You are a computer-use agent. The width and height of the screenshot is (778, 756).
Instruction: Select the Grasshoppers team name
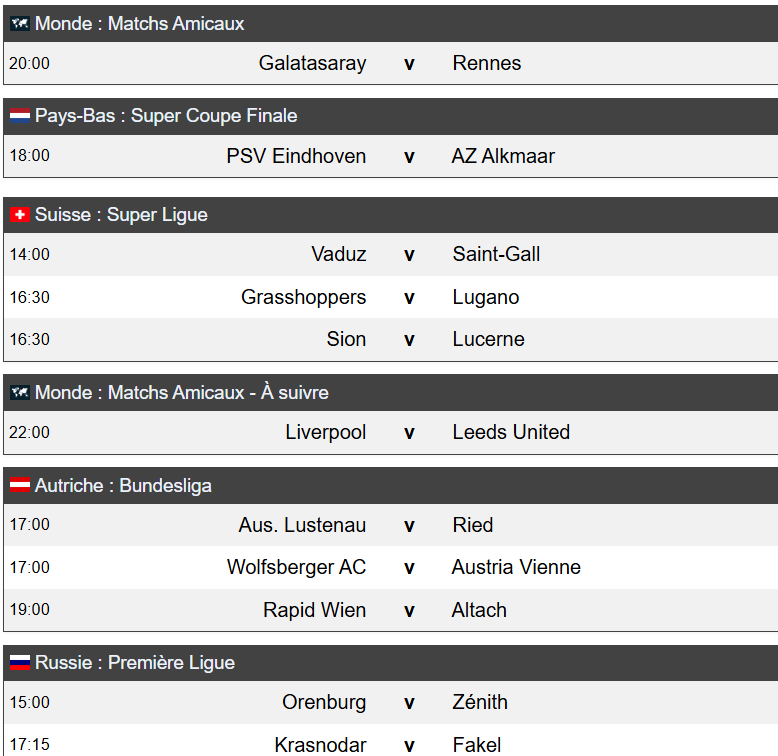coord(304,297)
